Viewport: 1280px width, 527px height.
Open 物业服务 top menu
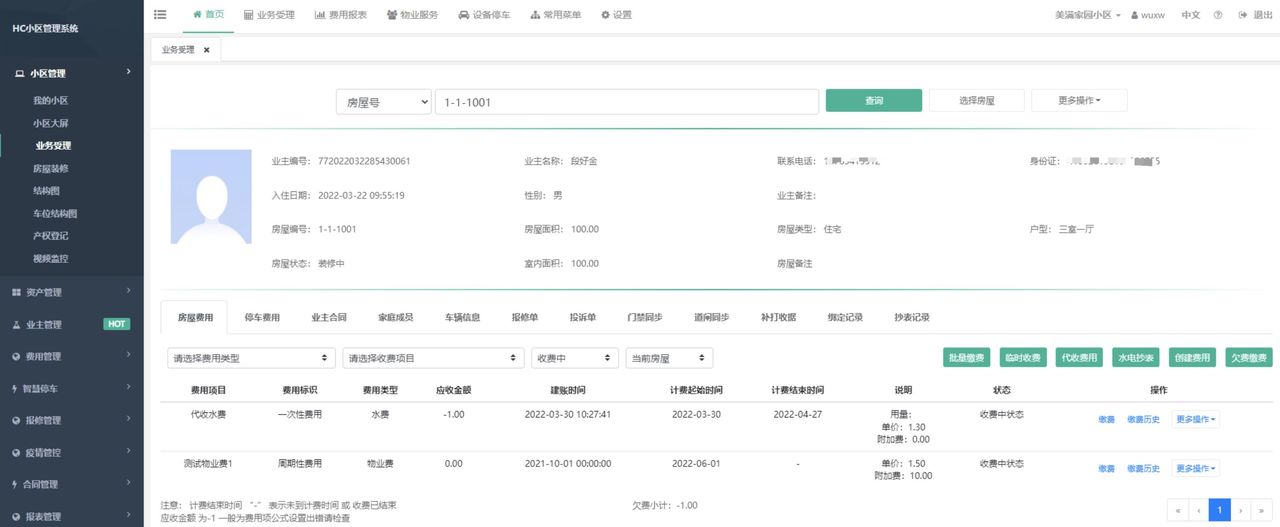(412, 15)
